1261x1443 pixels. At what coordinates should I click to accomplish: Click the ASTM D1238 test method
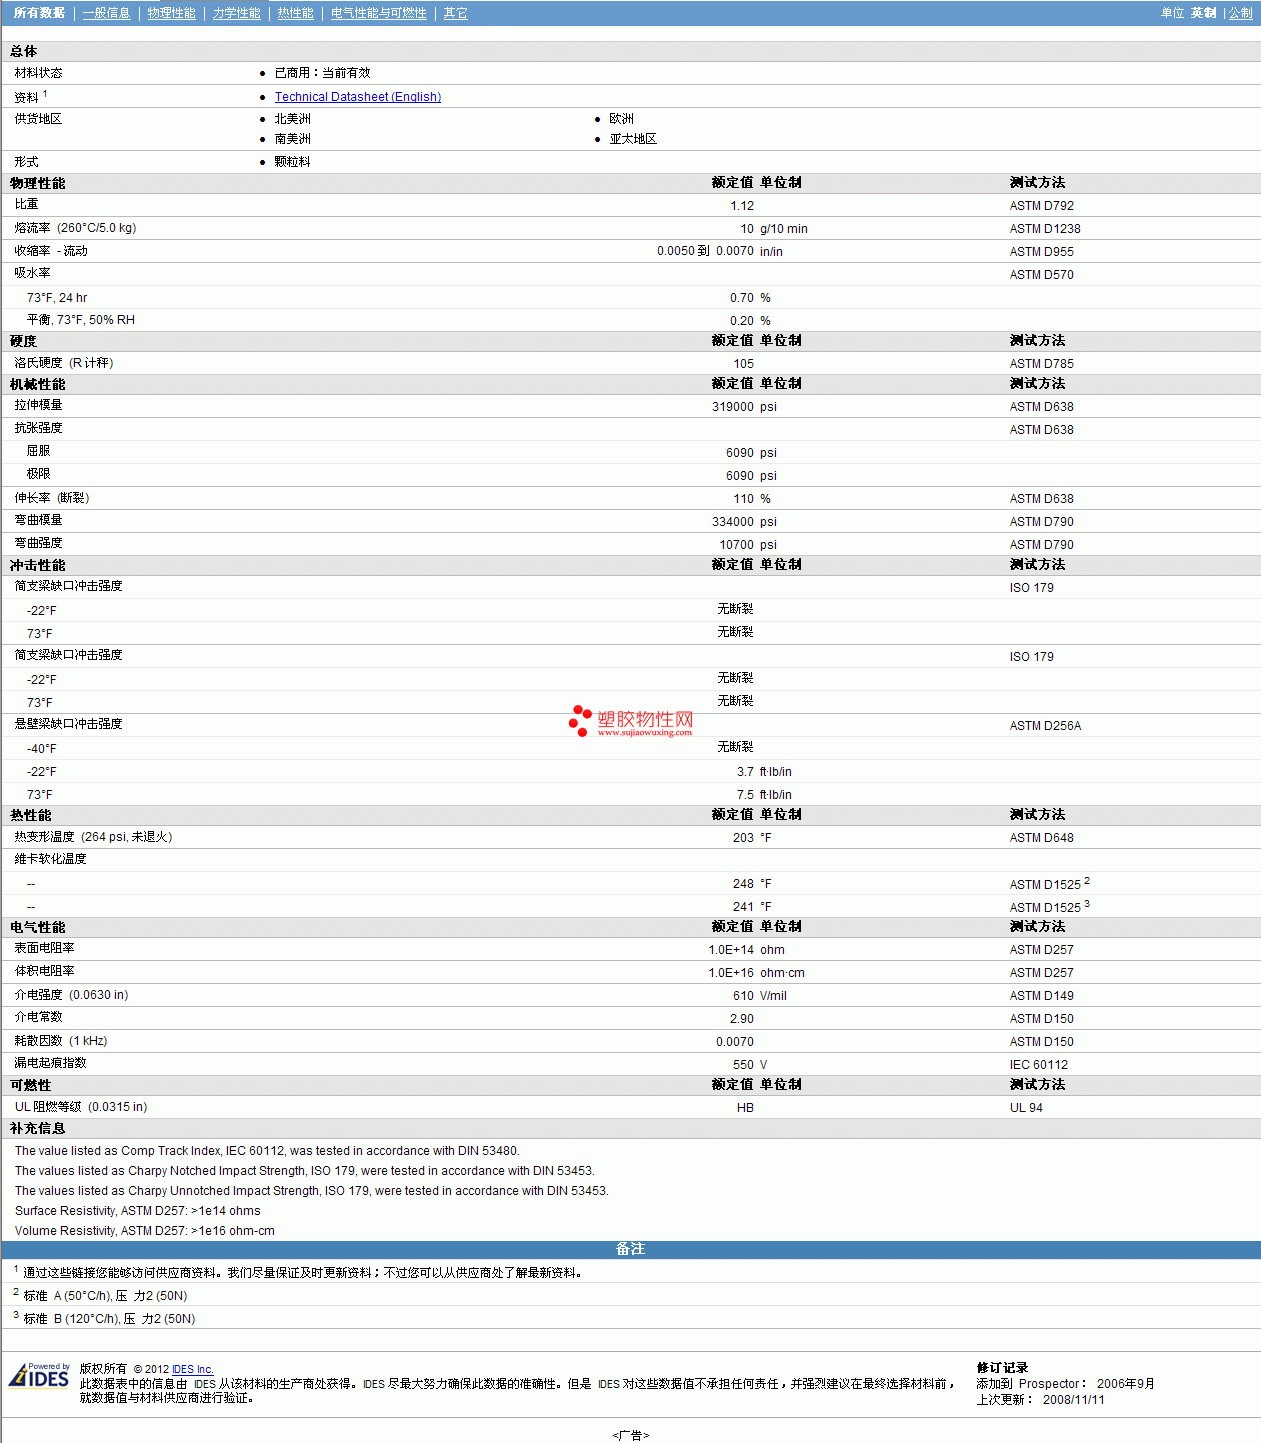(1045, 229)
